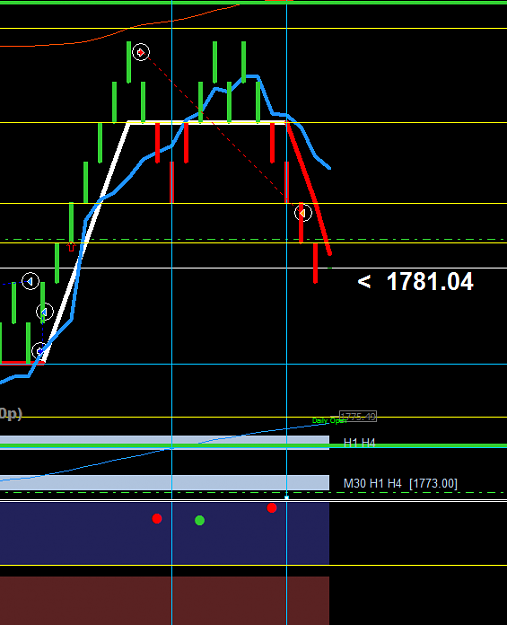Select the Daily Open label
The width and height of the screenshot is (507, 625).
329,421
